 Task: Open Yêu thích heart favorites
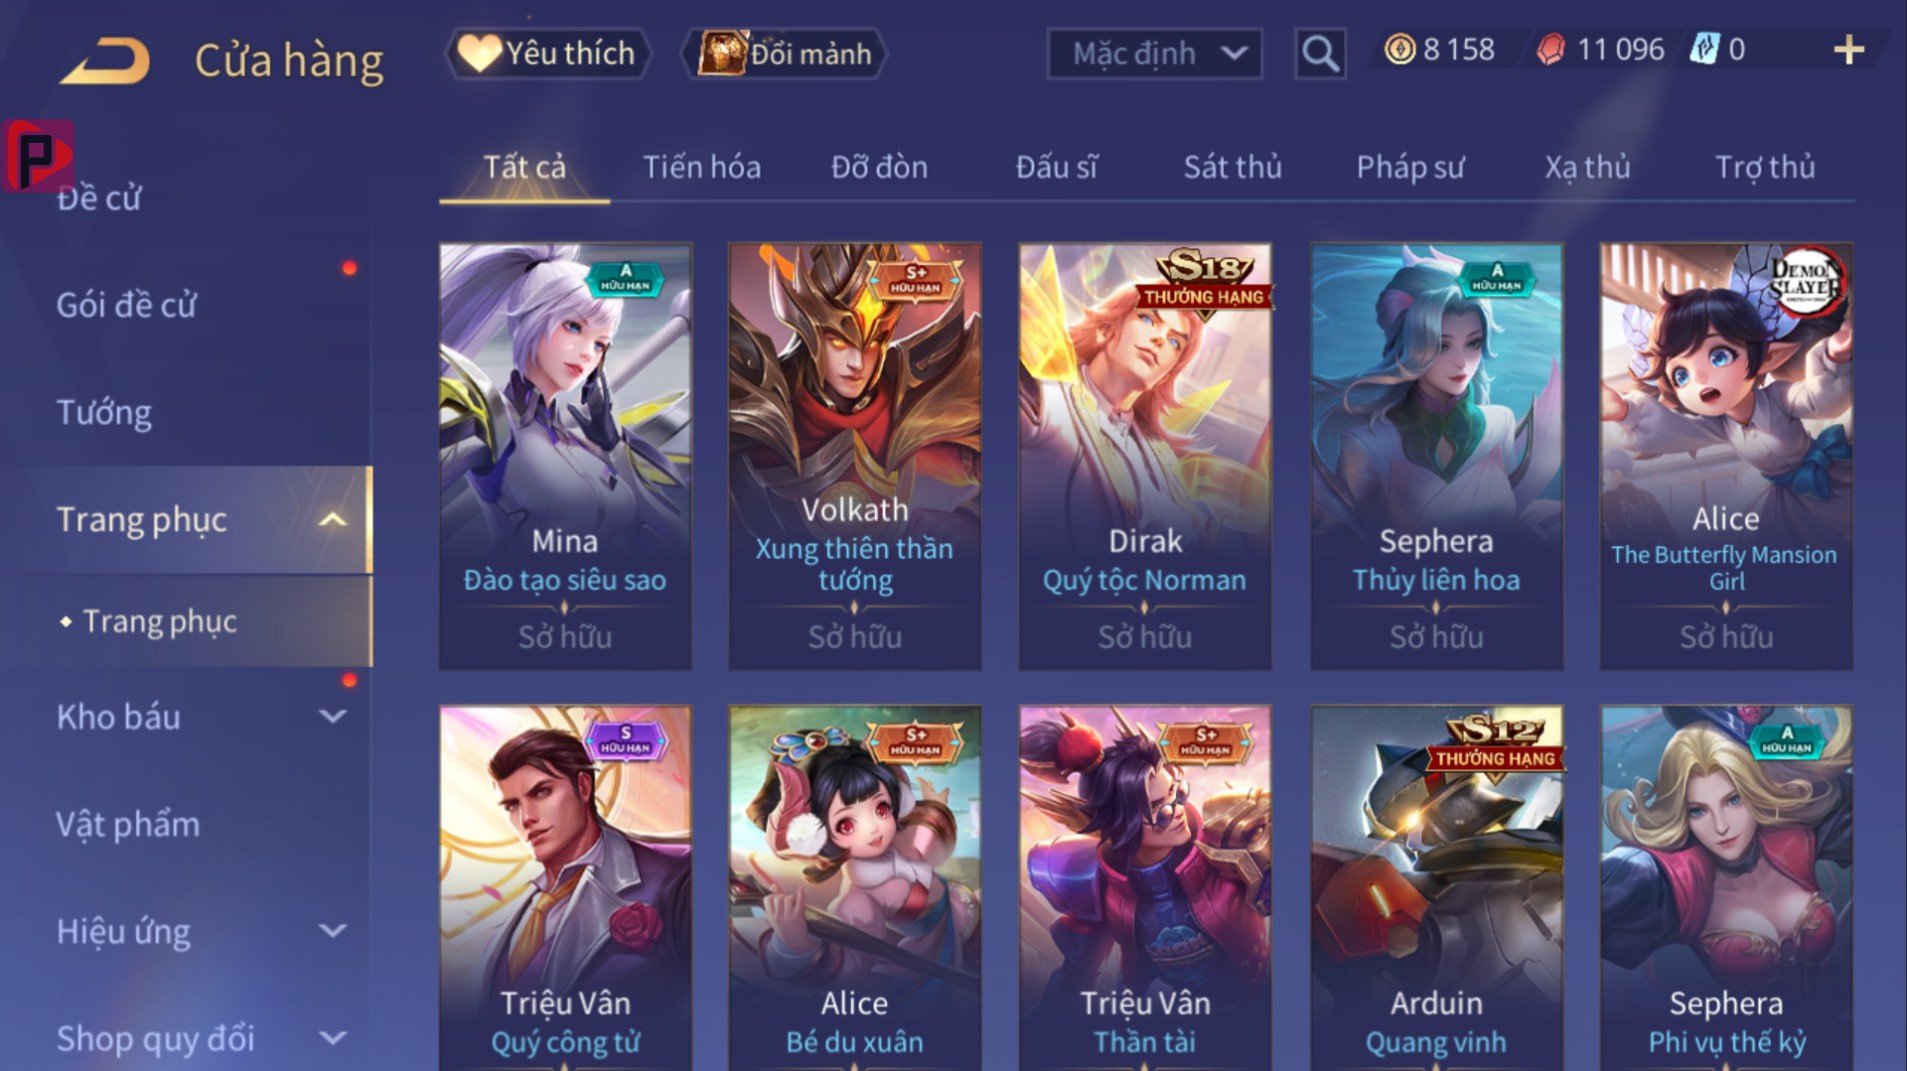pyautogui.click(x=548, y=53)
